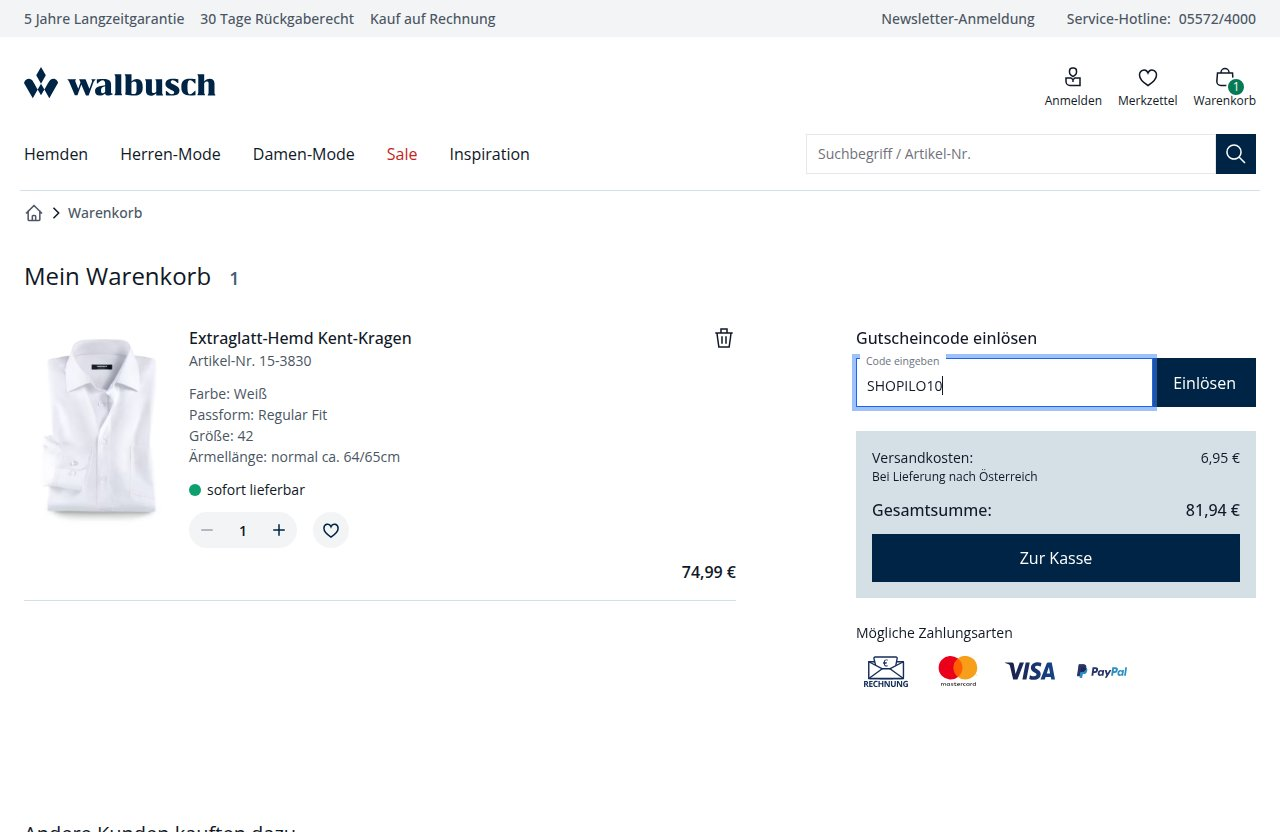Open the Damen-Mode menu
Viewport: 1280px width, 832px height.
304,154
